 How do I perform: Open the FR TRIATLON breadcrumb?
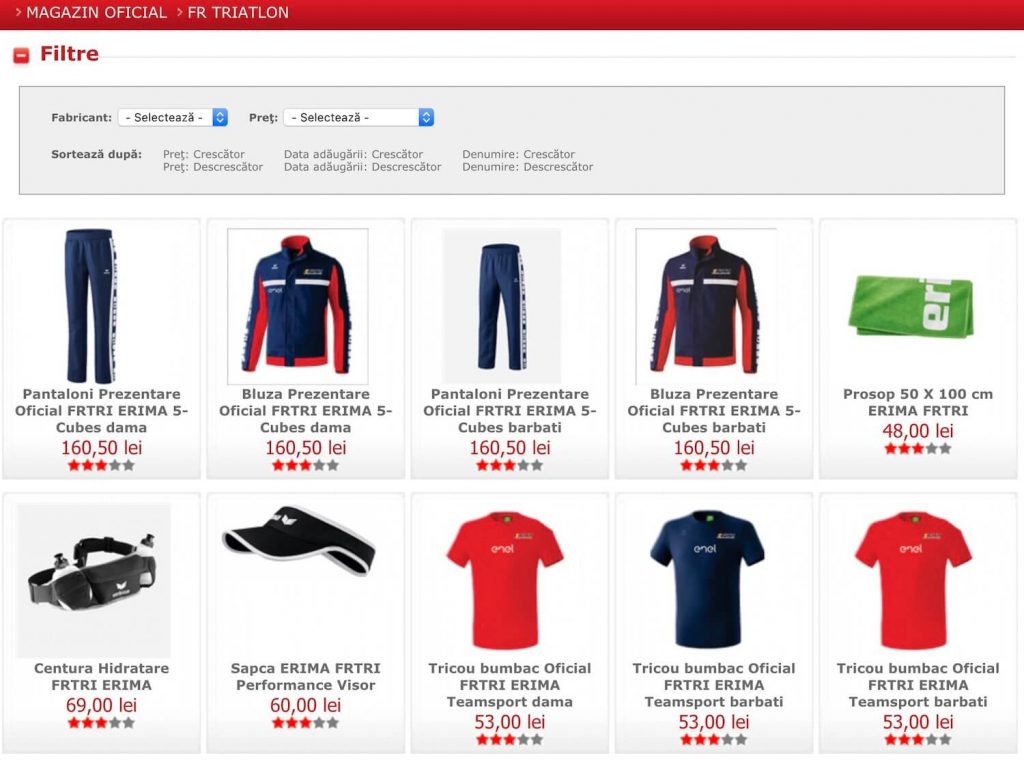point(238,13)
